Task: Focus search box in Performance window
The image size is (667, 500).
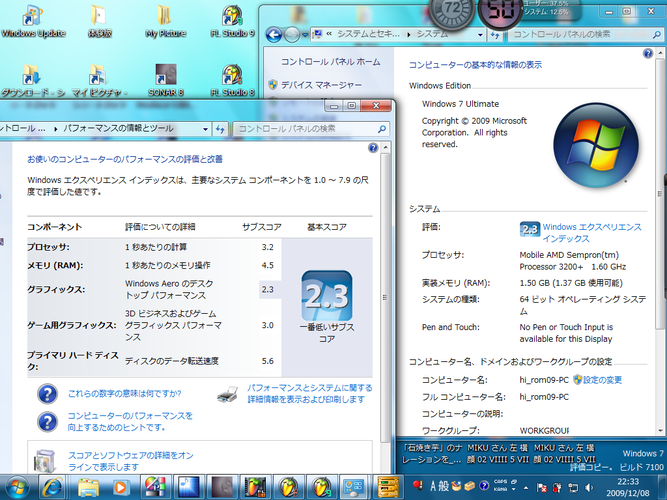Action: [311, 129]
